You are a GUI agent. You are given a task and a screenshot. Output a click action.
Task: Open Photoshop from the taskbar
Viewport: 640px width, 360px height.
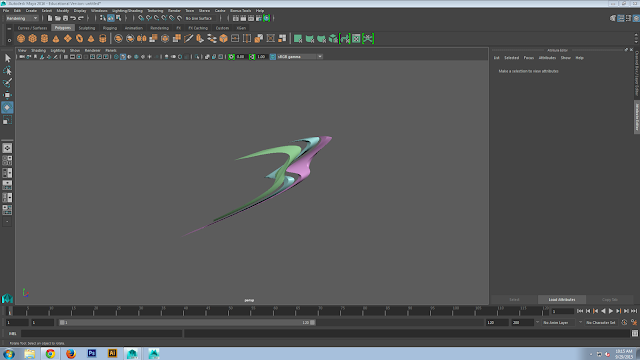point(92,353)
